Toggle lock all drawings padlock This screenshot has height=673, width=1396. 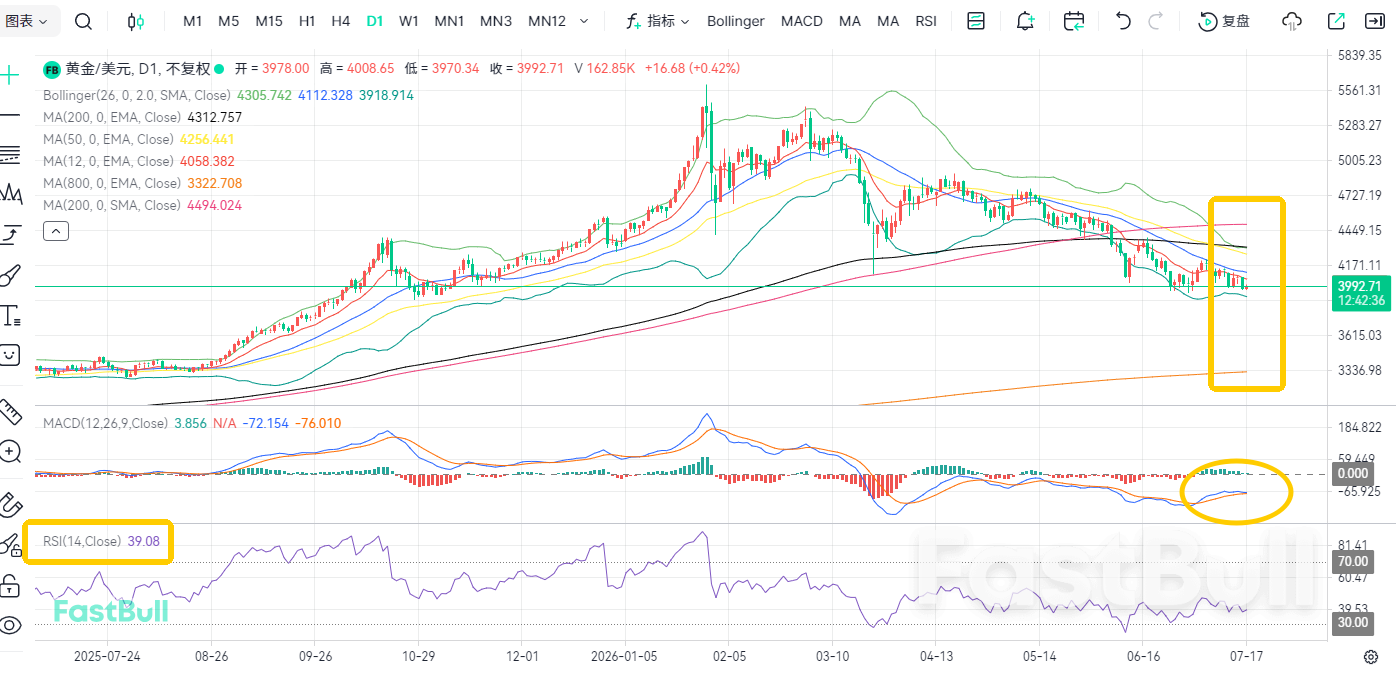10,584
